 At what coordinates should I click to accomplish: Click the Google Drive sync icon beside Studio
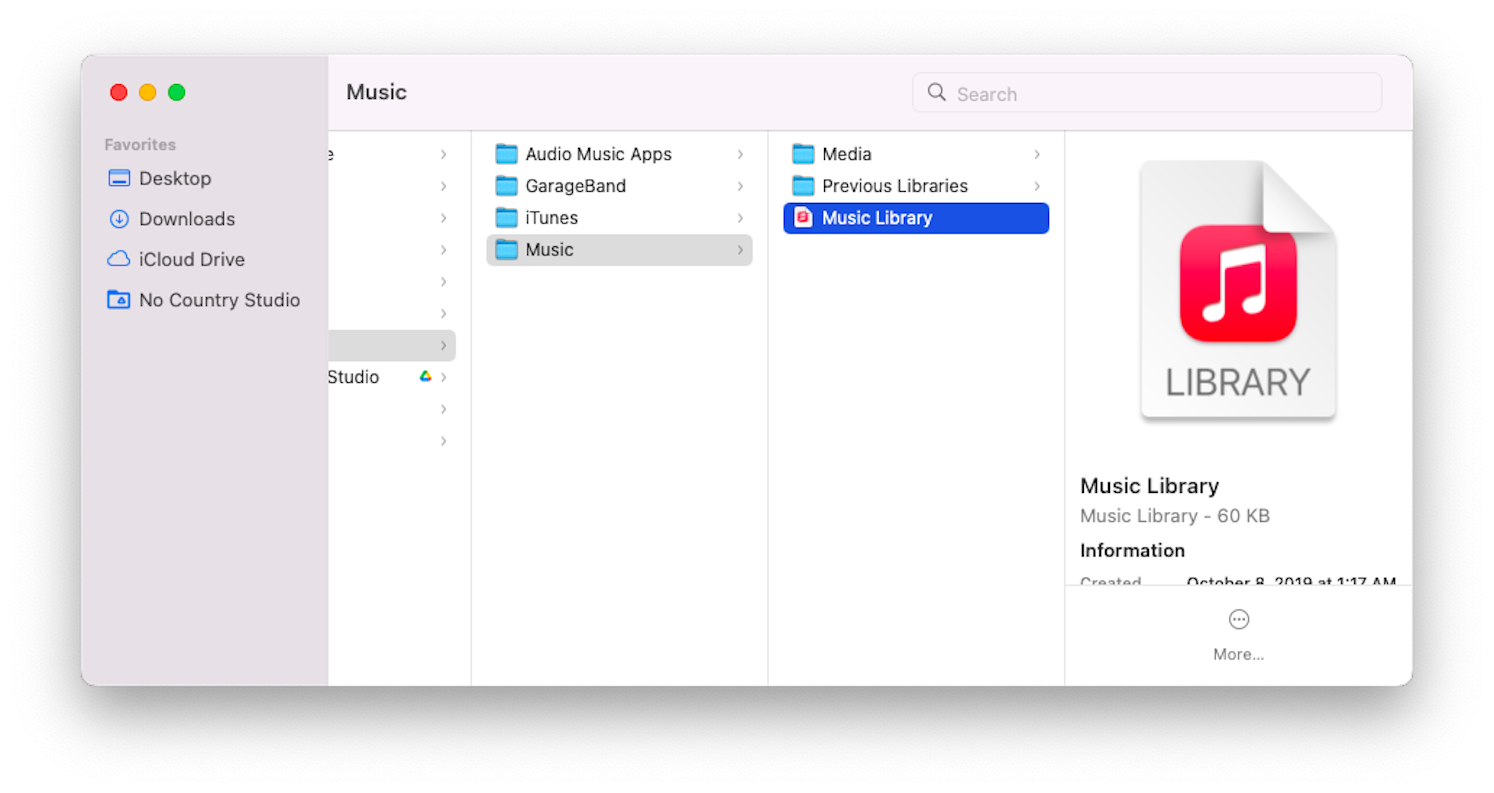424,376
